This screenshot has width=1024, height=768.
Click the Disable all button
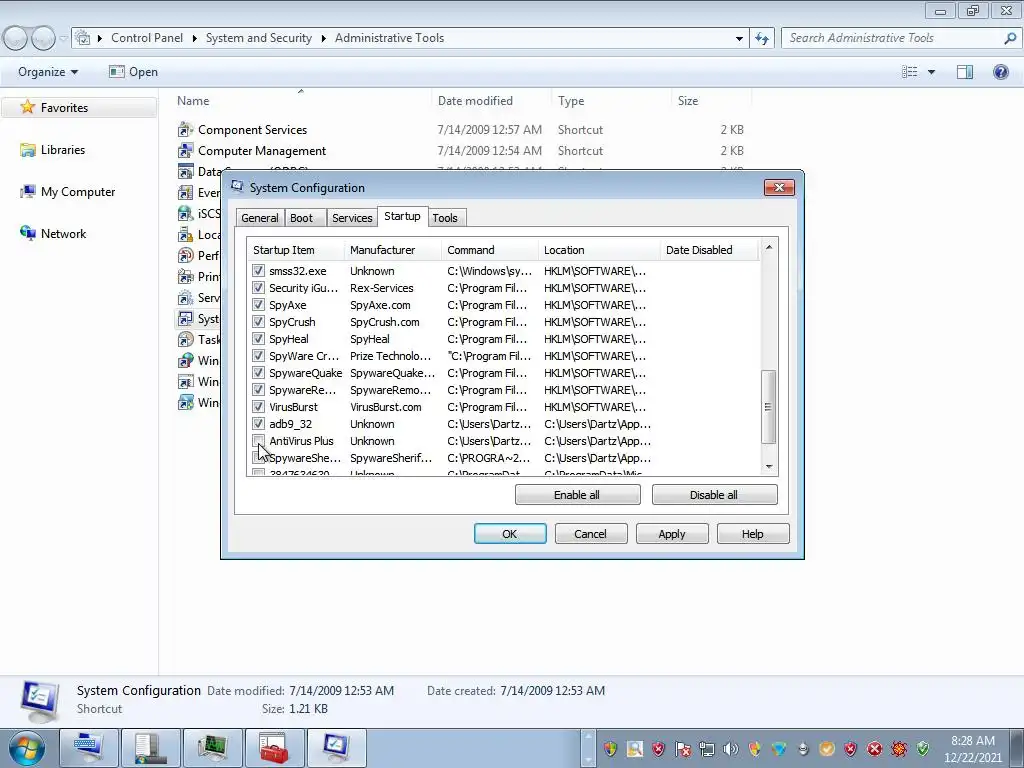pos(714,494)
